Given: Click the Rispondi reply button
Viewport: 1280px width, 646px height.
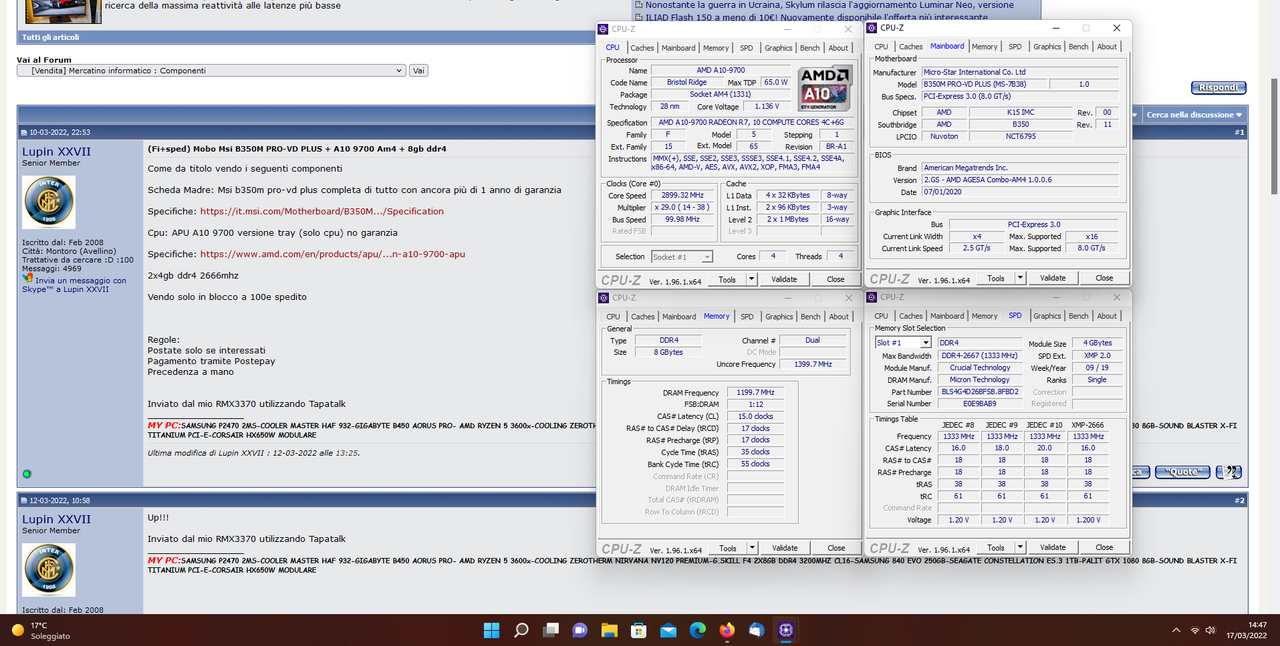Looking at the screenshot, I should coord(1218,88).
